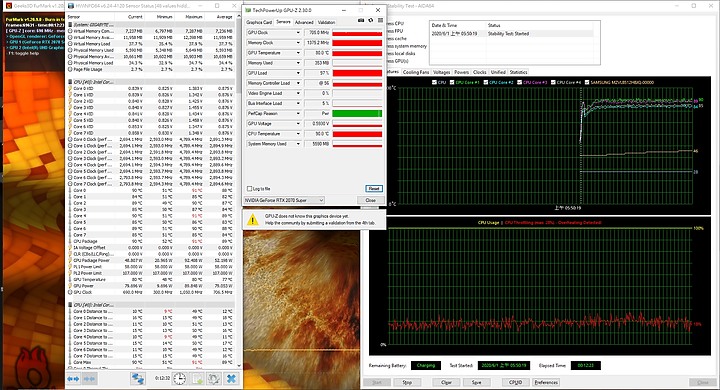The width and height of the screenshot is (720, 390).
Task: Open the GPU-Z hamburger menu icon
Action: pyautogui.click(x=380, y=21)
